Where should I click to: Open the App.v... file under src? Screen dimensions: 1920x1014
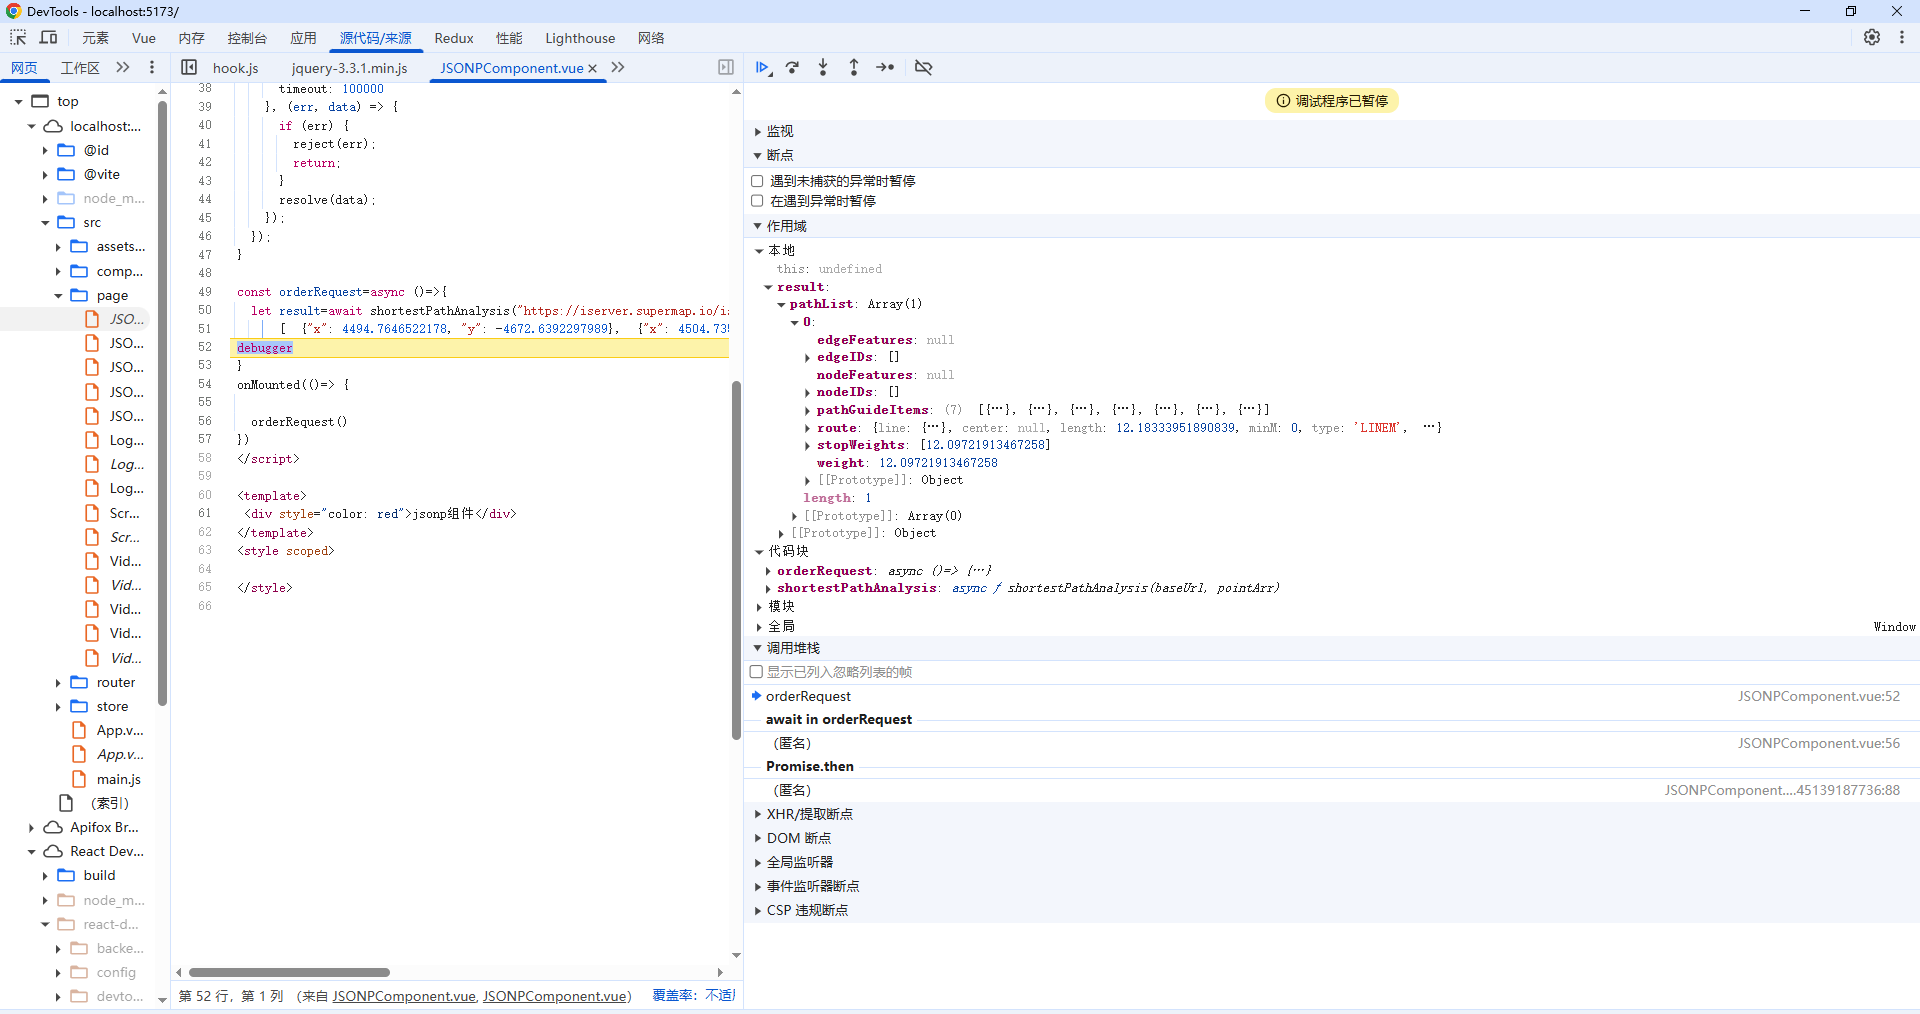pyautogui.click(x=120, y=730)
